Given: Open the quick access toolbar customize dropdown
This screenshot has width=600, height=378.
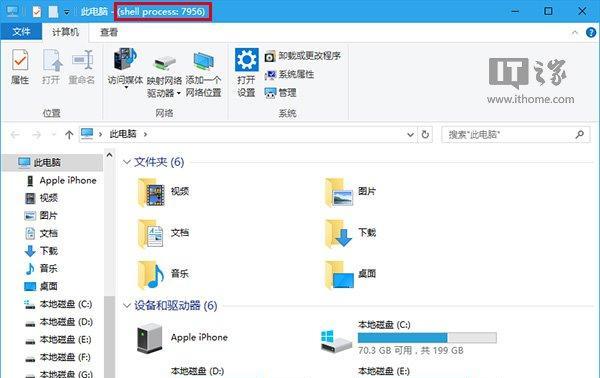Looking at the screenshot, I should point(67,12).
